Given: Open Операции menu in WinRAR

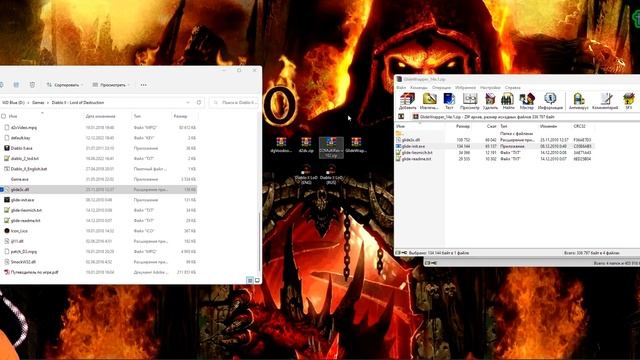Looking at the screenshot, I should click(x=441, y=87).
